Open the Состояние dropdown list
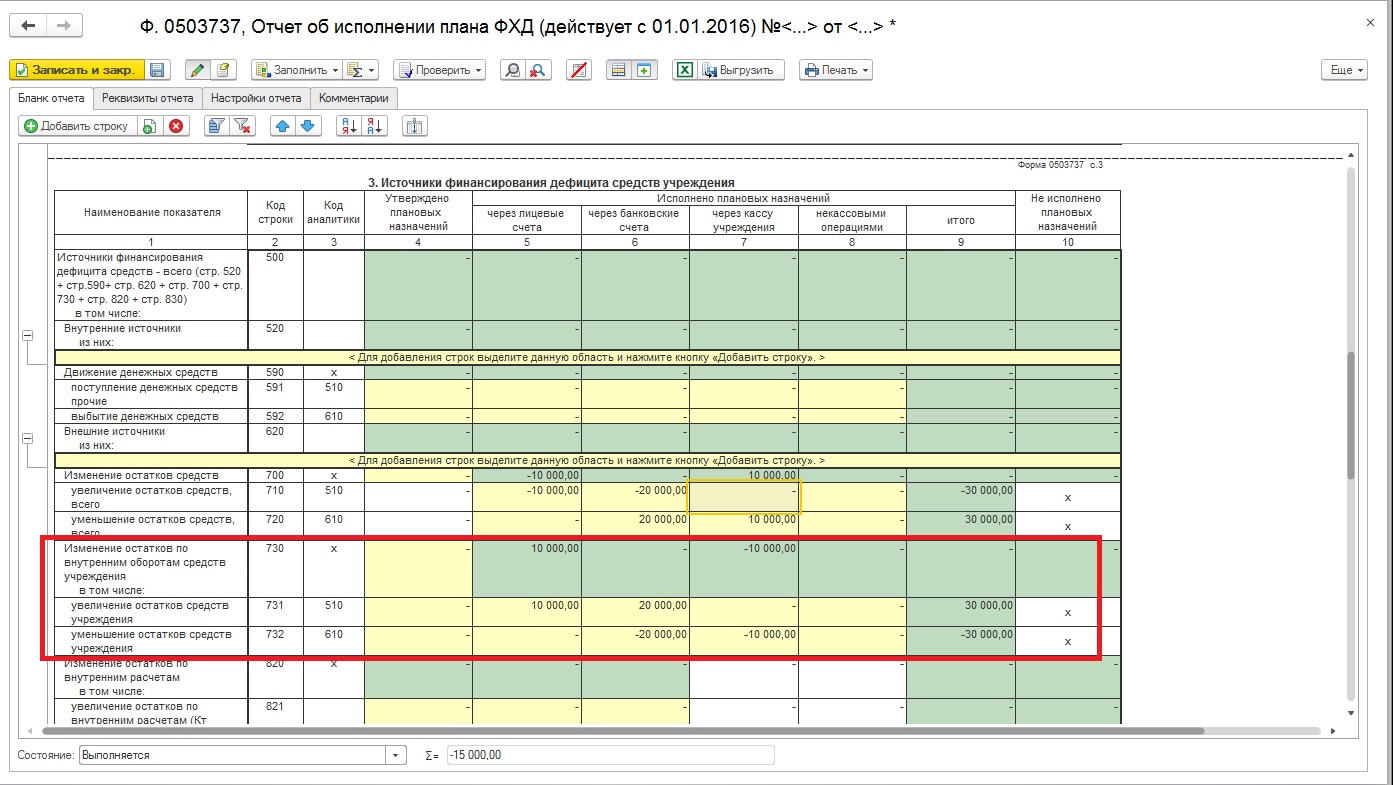Viewport: 1393px width, 785px height. [397, 755]
